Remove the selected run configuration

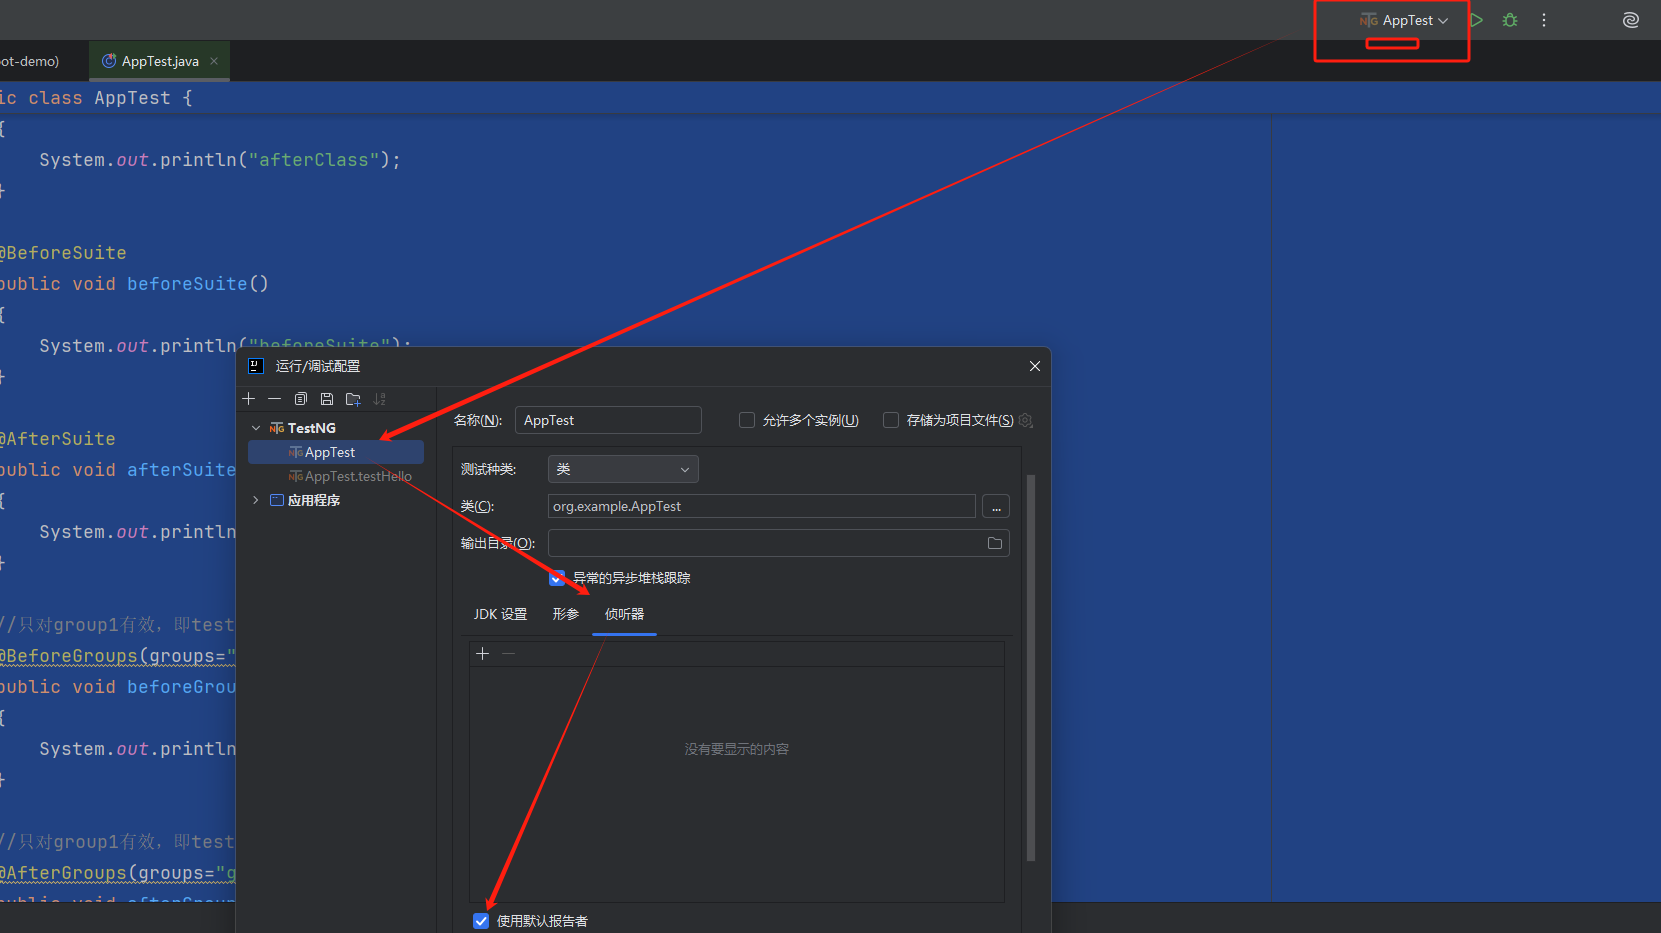pos(274,399)
